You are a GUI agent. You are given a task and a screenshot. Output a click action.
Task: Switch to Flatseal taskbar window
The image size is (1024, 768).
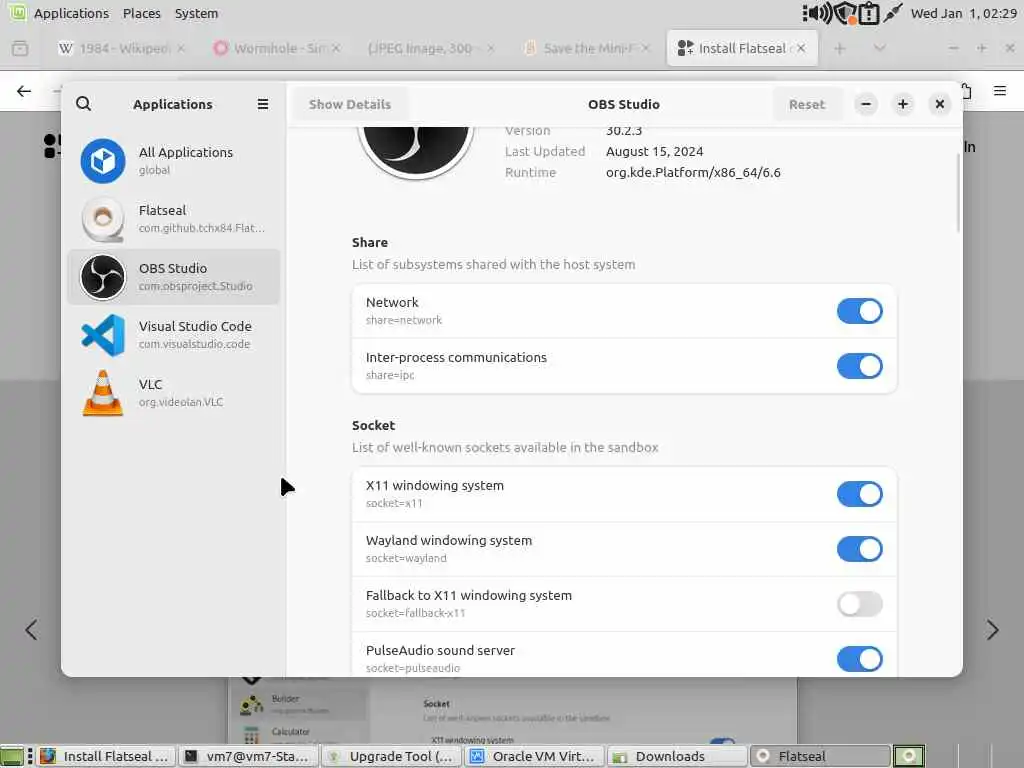click(820, 756)
